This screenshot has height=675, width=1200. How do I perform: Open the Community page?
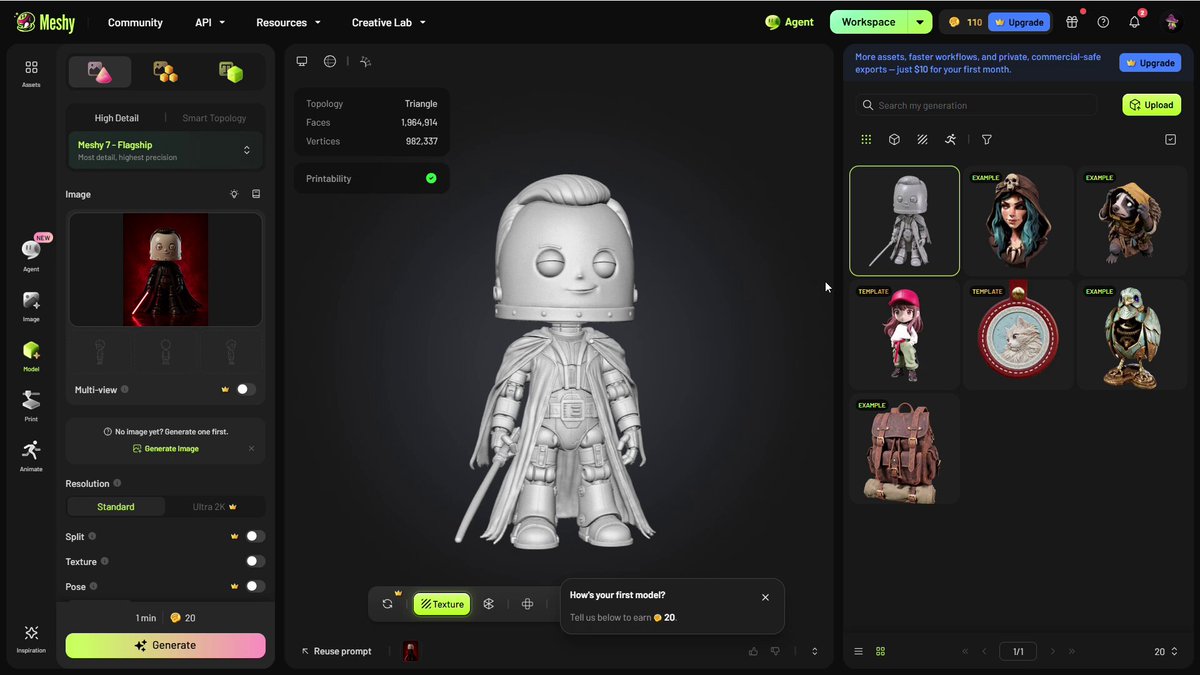135,22
